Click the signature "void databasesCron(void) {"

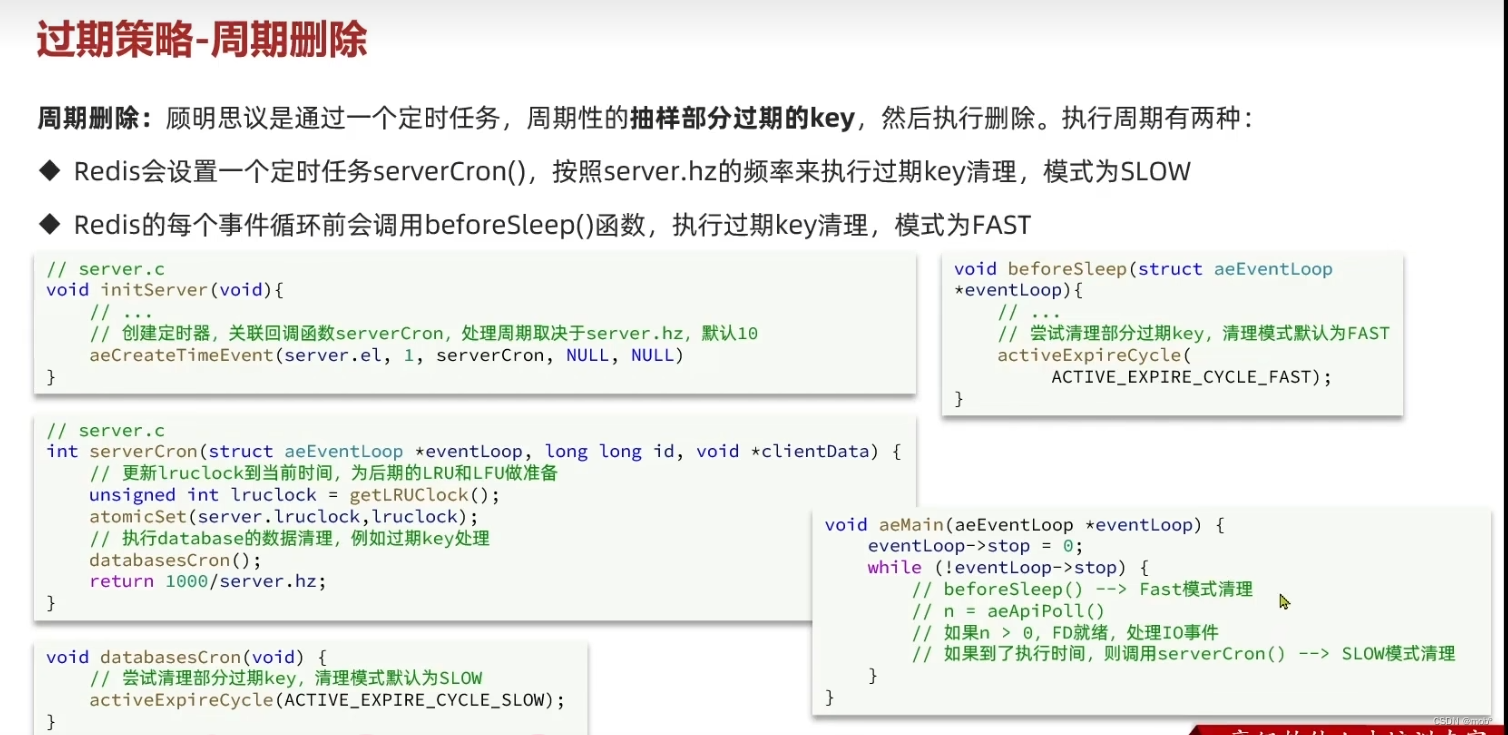(187, 657)
